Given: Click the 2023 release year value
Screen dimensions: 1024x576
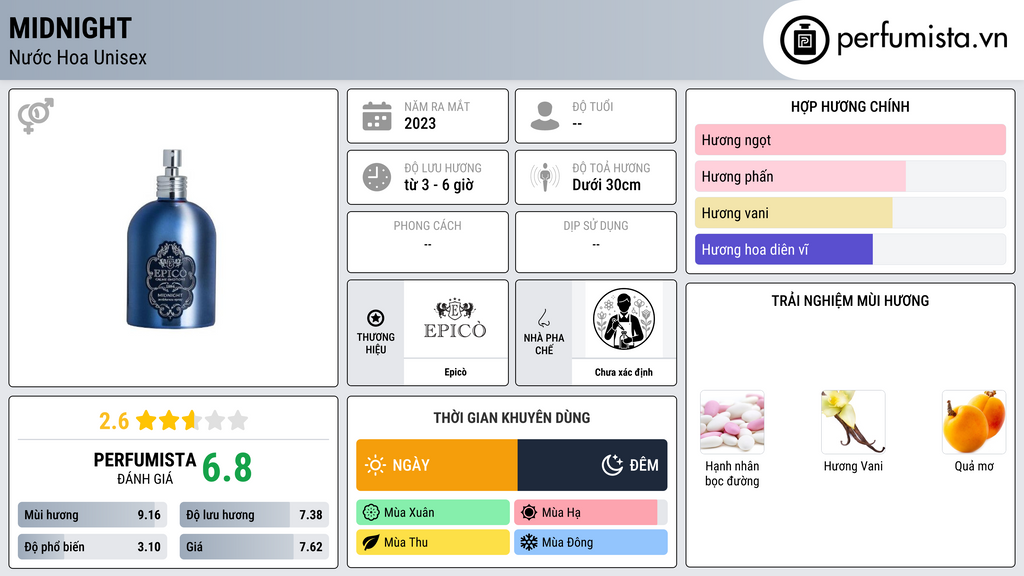Looking at the screenshot, I should [420, 123].
